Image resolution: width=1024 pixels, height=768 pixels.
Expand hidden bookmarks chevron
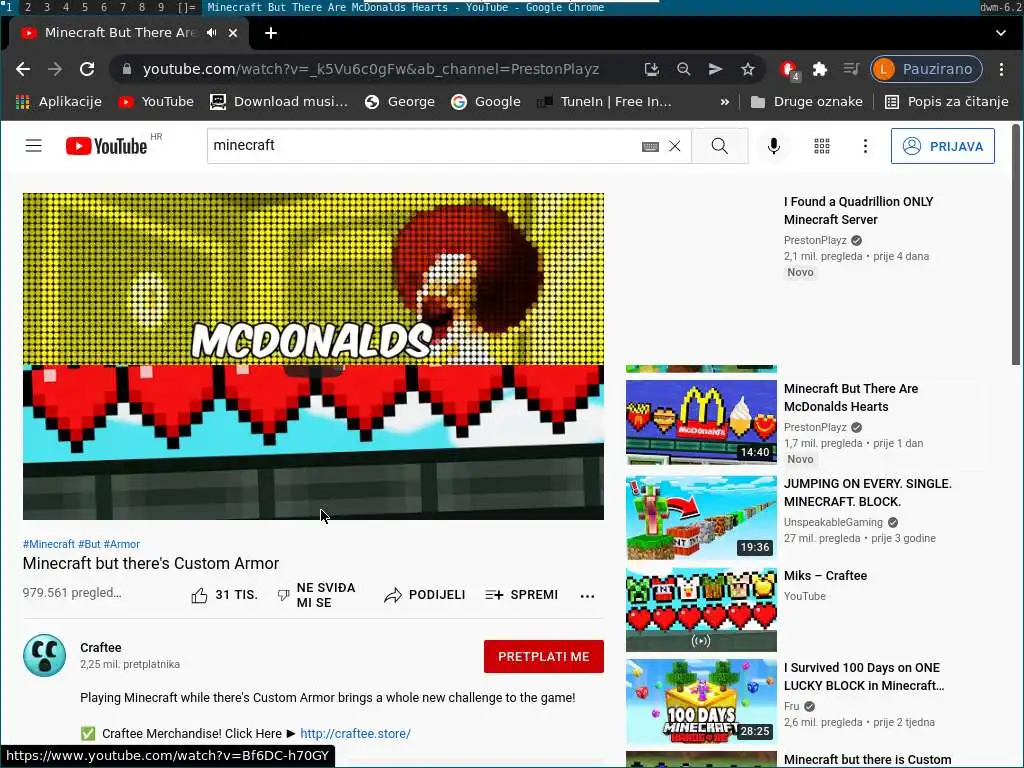click(x=724, y=102)
